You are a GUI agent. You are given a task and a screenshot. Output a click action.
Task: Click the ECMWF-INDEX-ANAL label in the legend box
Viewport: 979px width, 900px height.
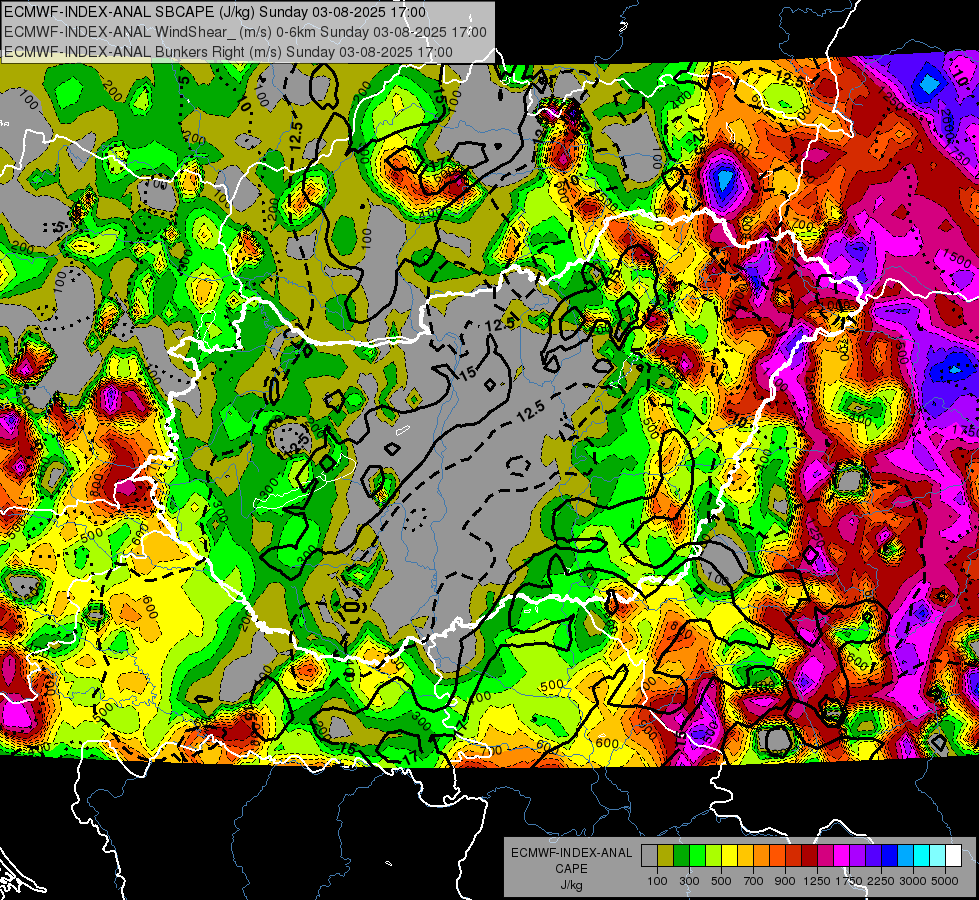click(572, 853)
